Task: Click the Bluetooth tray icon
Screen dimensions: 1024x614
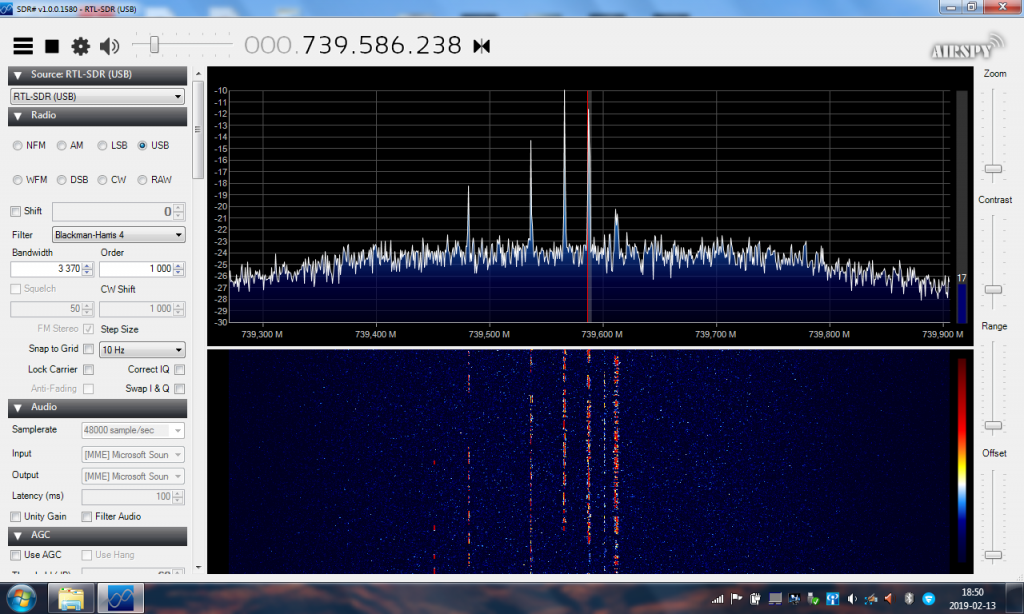Action: click(908, 598)
